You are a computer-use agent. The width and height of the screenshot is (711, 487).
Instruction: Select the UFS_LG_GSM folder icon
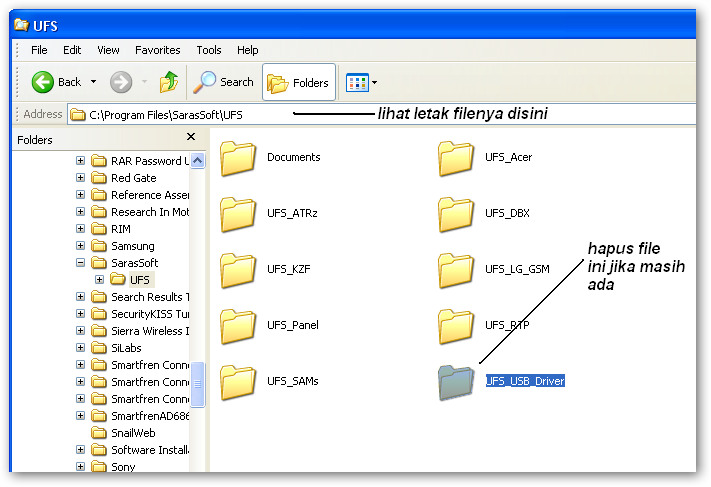point(456,270)
